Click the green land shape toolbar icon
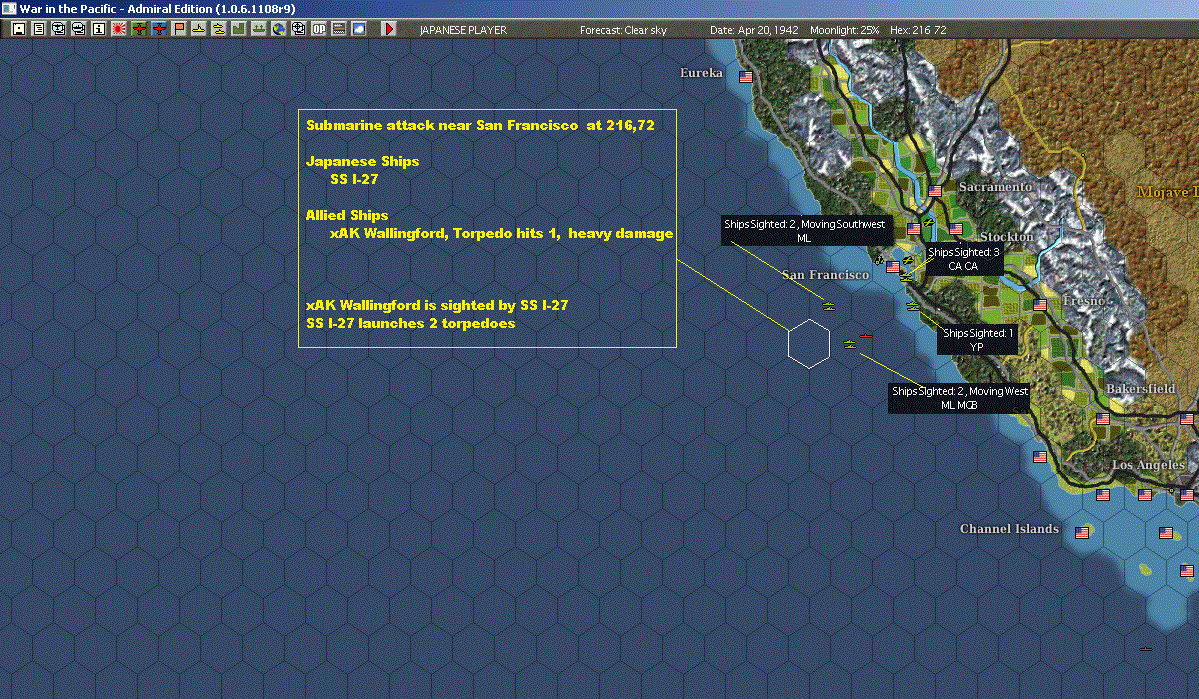 point(239,29)
